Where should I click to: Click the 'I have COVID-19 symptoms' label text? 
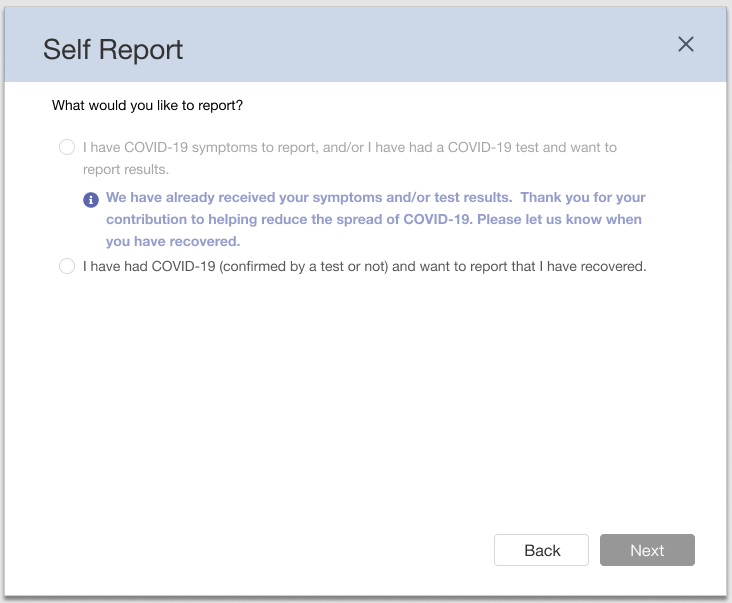point(350,158)
